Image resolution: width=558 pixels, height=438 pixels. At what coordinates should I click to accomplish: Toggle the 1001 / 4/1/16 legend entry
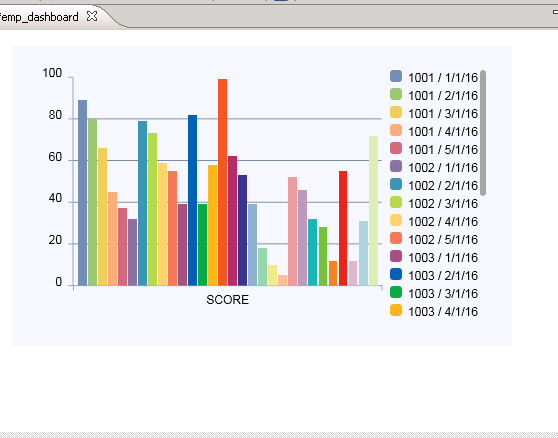[x=434, y=132]
